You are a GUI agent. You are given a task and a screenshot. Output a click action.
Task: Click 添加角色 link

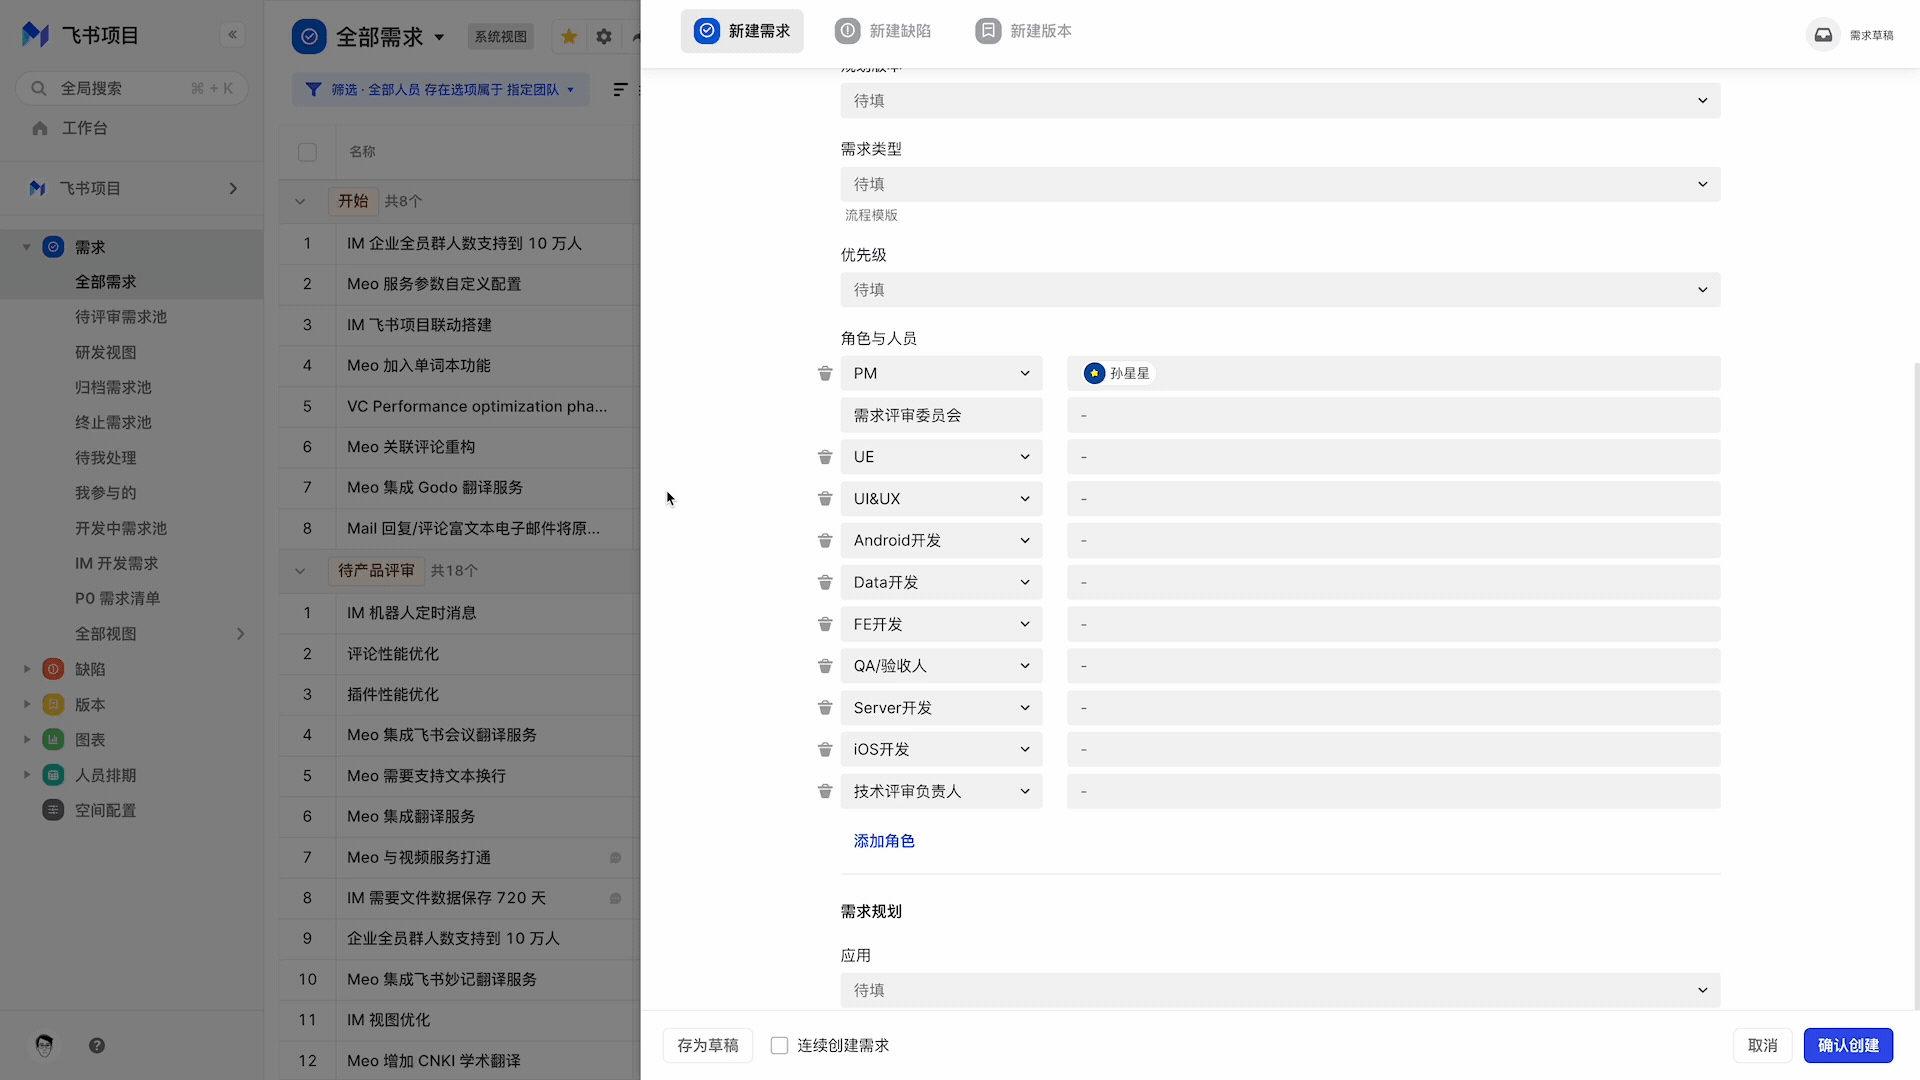(x=884, y=841)
